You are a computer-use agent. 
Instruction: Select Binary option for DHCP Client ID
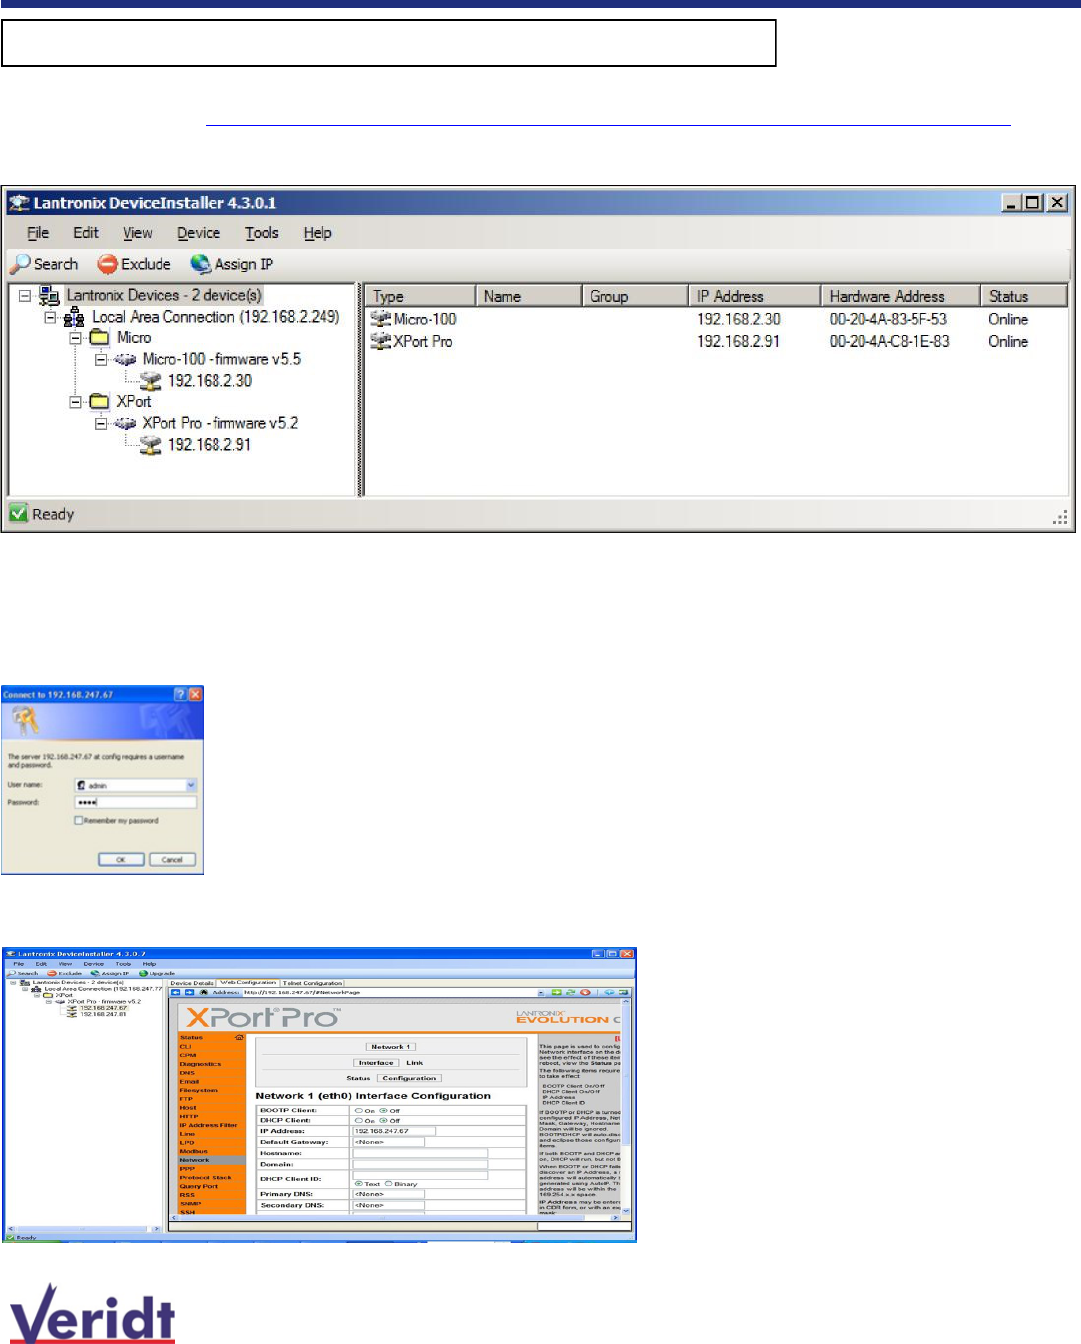click(x=389, y=1183)
